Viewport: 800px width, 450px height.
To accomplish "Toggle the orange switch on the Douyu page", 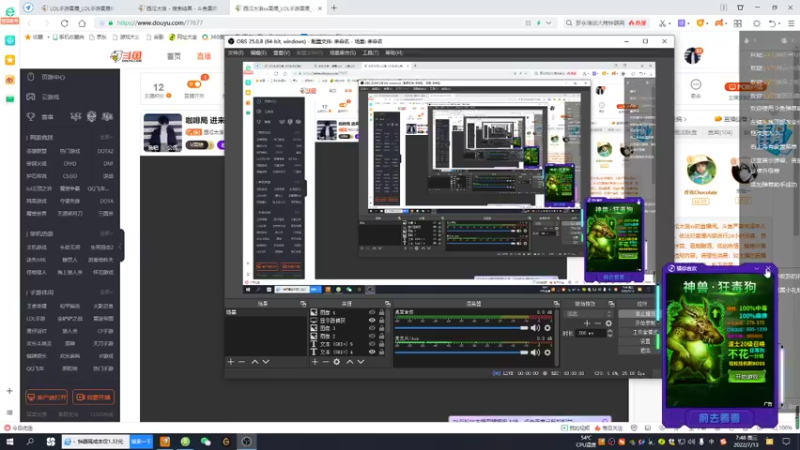I will click(x=194, y=84).
